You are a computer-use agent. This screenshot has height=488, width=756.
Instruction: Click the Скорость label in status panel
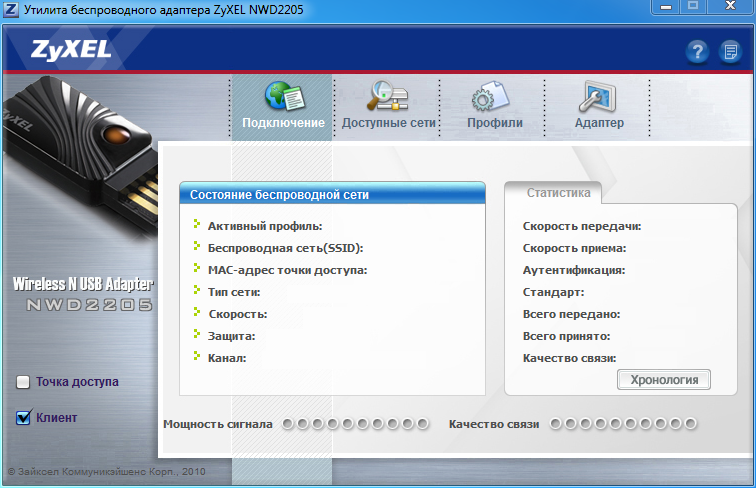click(238, 314)
